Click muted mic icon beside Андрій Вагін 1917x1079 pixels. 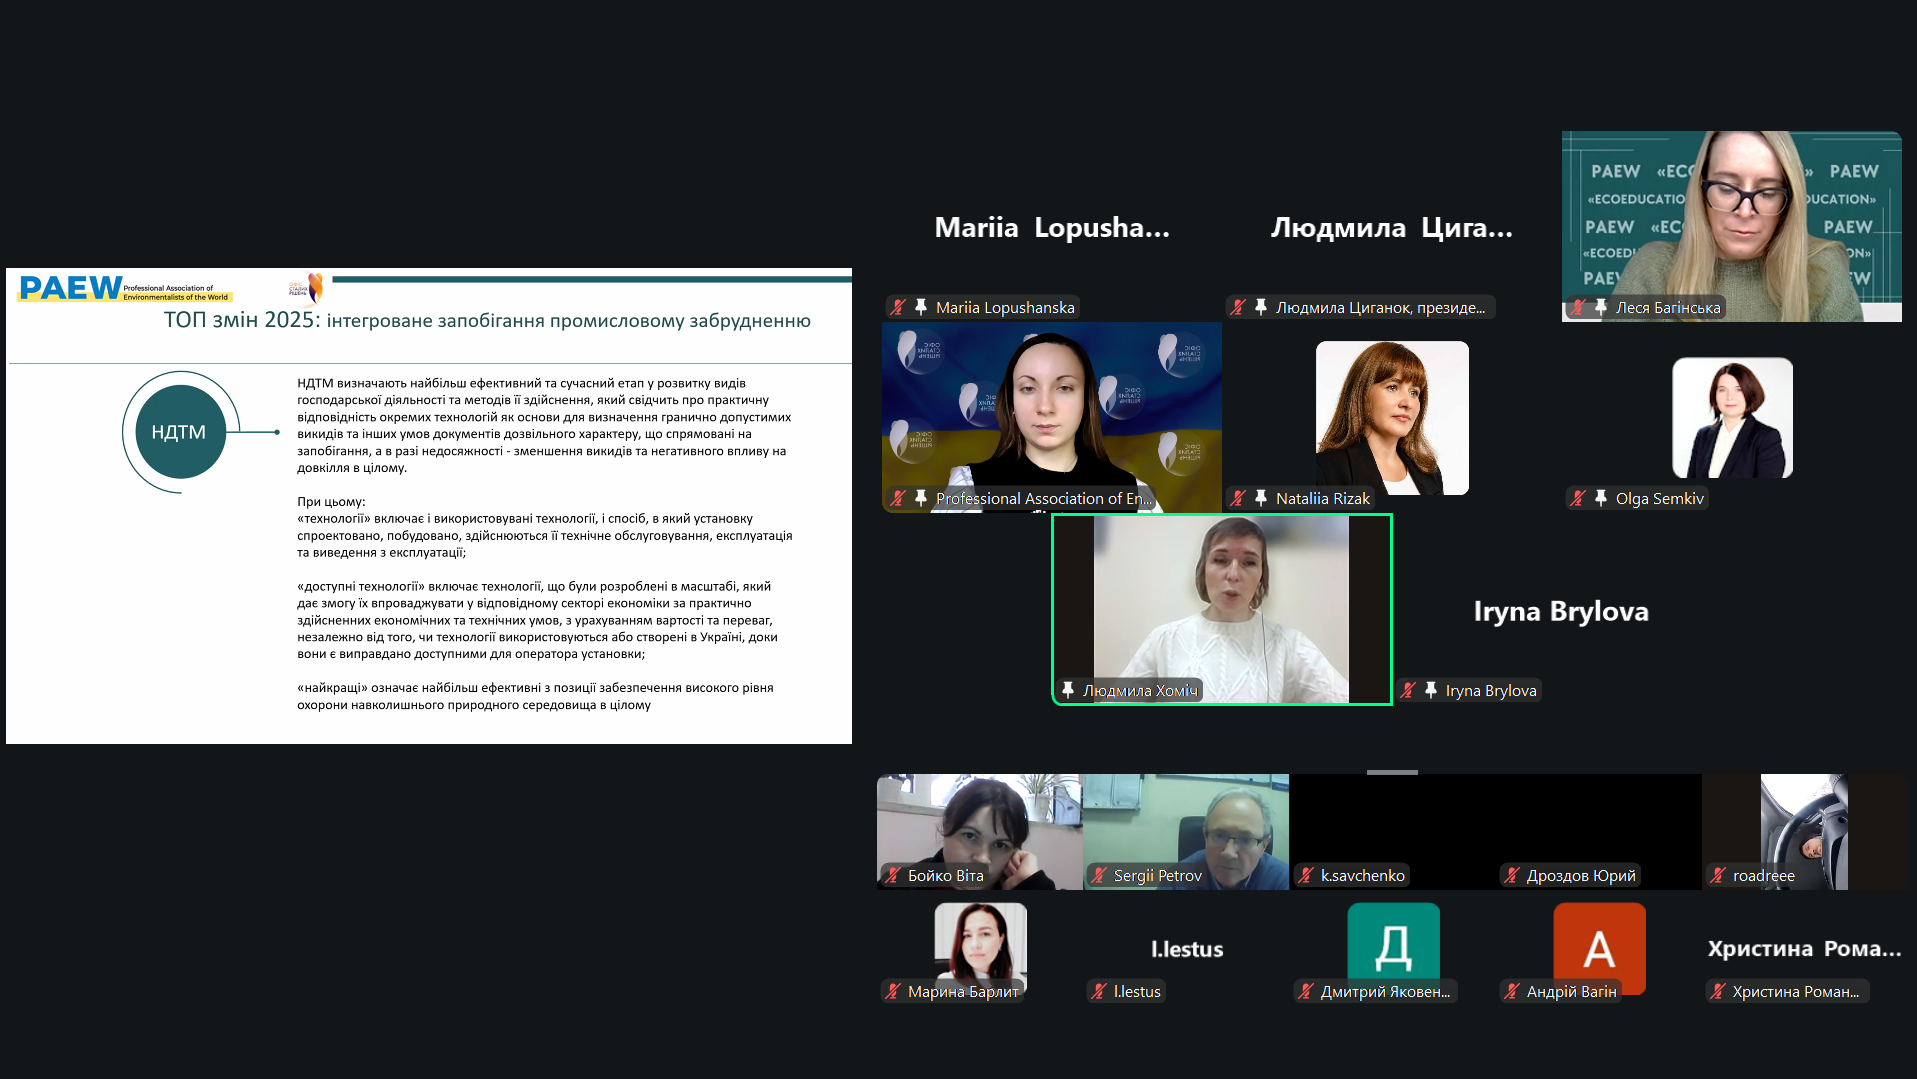pyautogui.click(x=1512, y=991)
